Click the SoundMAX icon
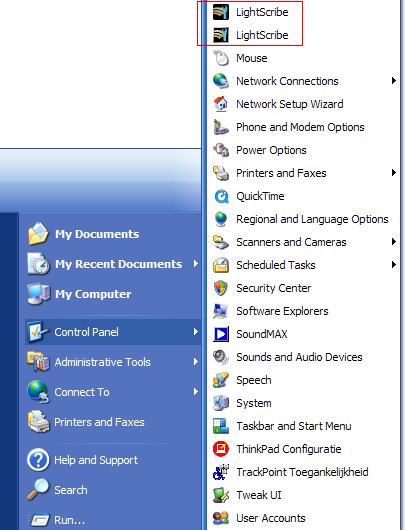Viewport: 406px width, 530px height. [221, 334]
